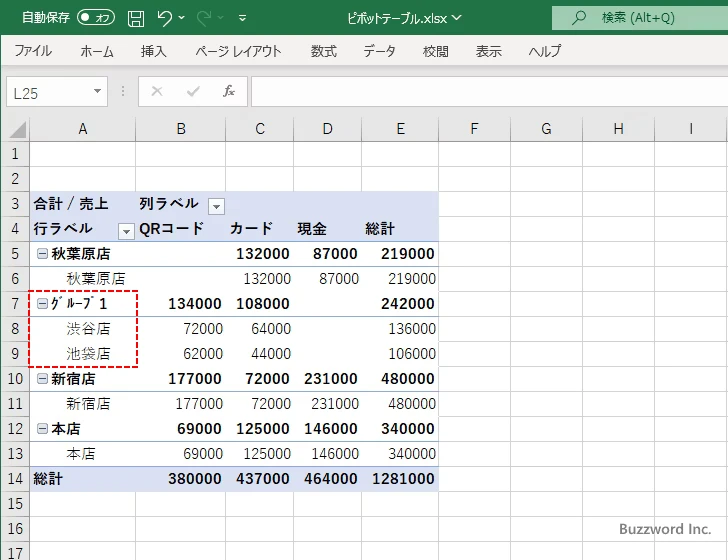Open the データ ribbon tab
Image resolution: width=728 pixels, height=560 pixels.
(379, 51)
